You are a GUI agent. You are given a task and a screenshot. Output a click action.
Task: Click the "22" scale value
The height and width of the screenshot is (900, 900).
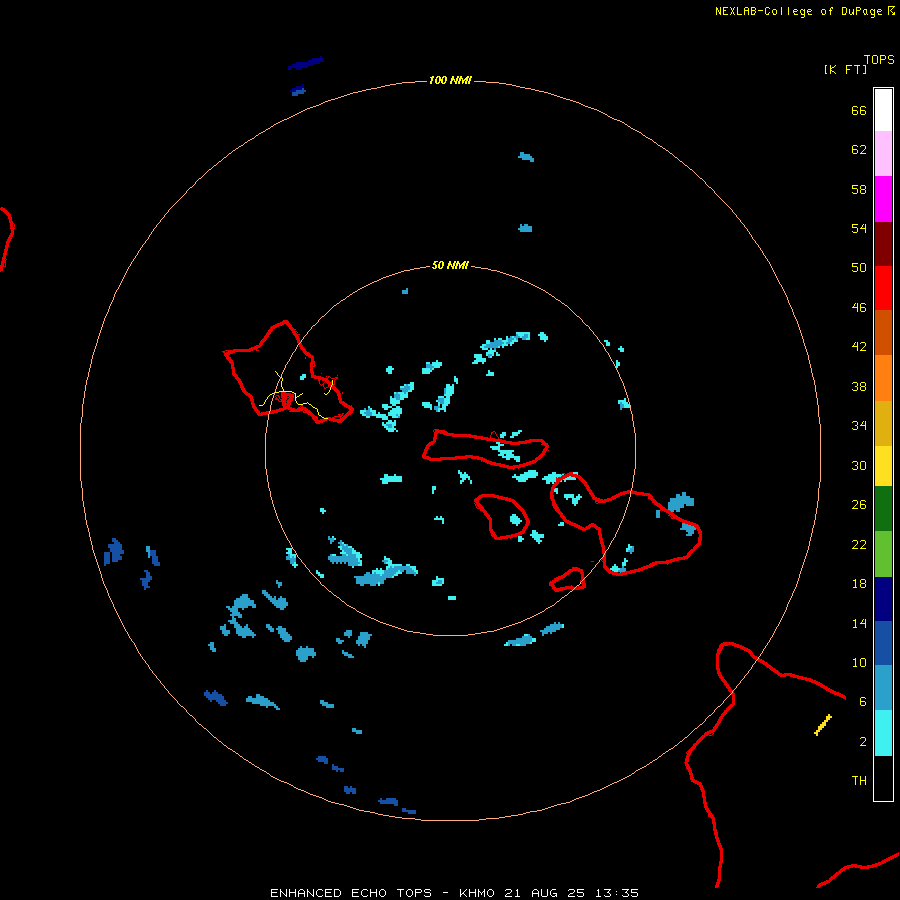click(x=859, y=544)
